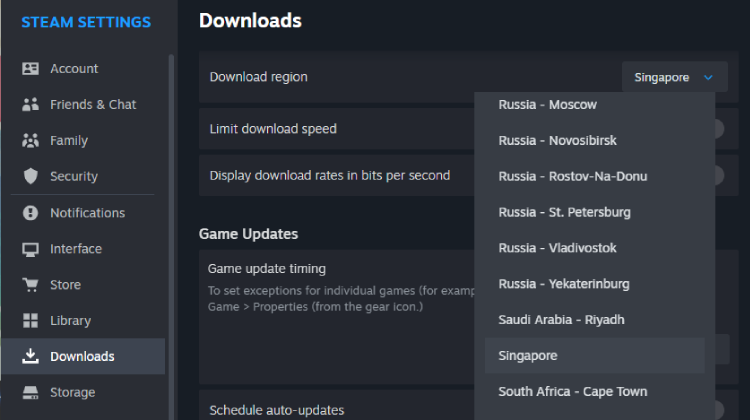Click the STEAM SETTINGS title
This screenshot has width=750, height=420.
[x=86, y=22]
